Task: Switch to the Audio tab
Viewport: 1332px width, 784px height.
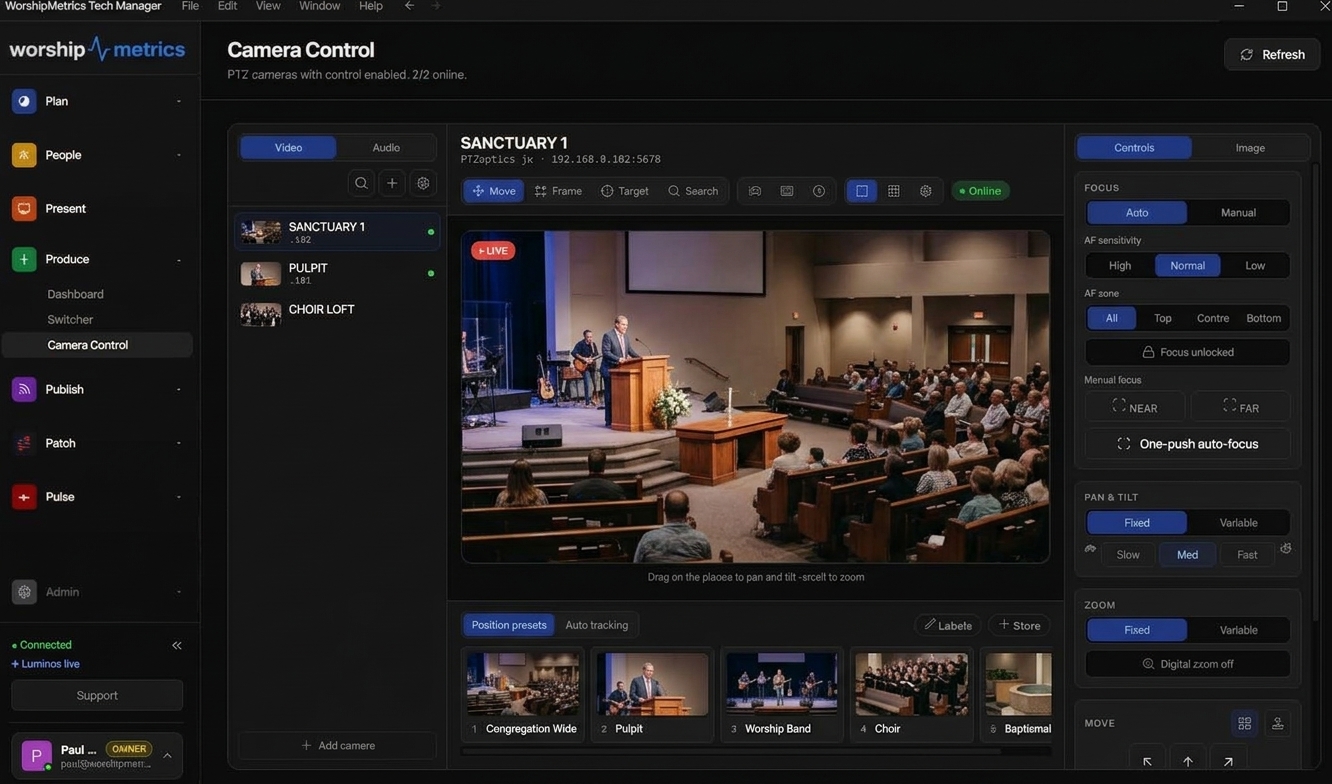Action: [386, 147]
